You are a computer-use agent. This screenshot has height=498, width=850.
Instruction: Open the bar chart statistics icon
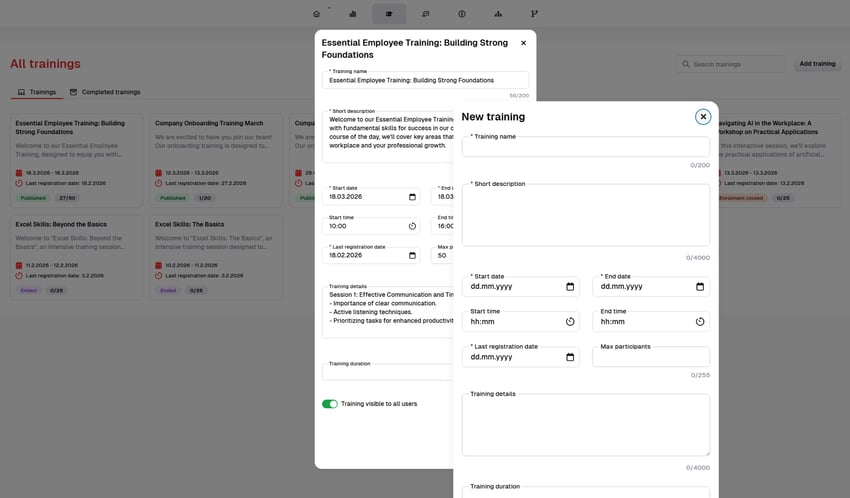click(353, 14)
